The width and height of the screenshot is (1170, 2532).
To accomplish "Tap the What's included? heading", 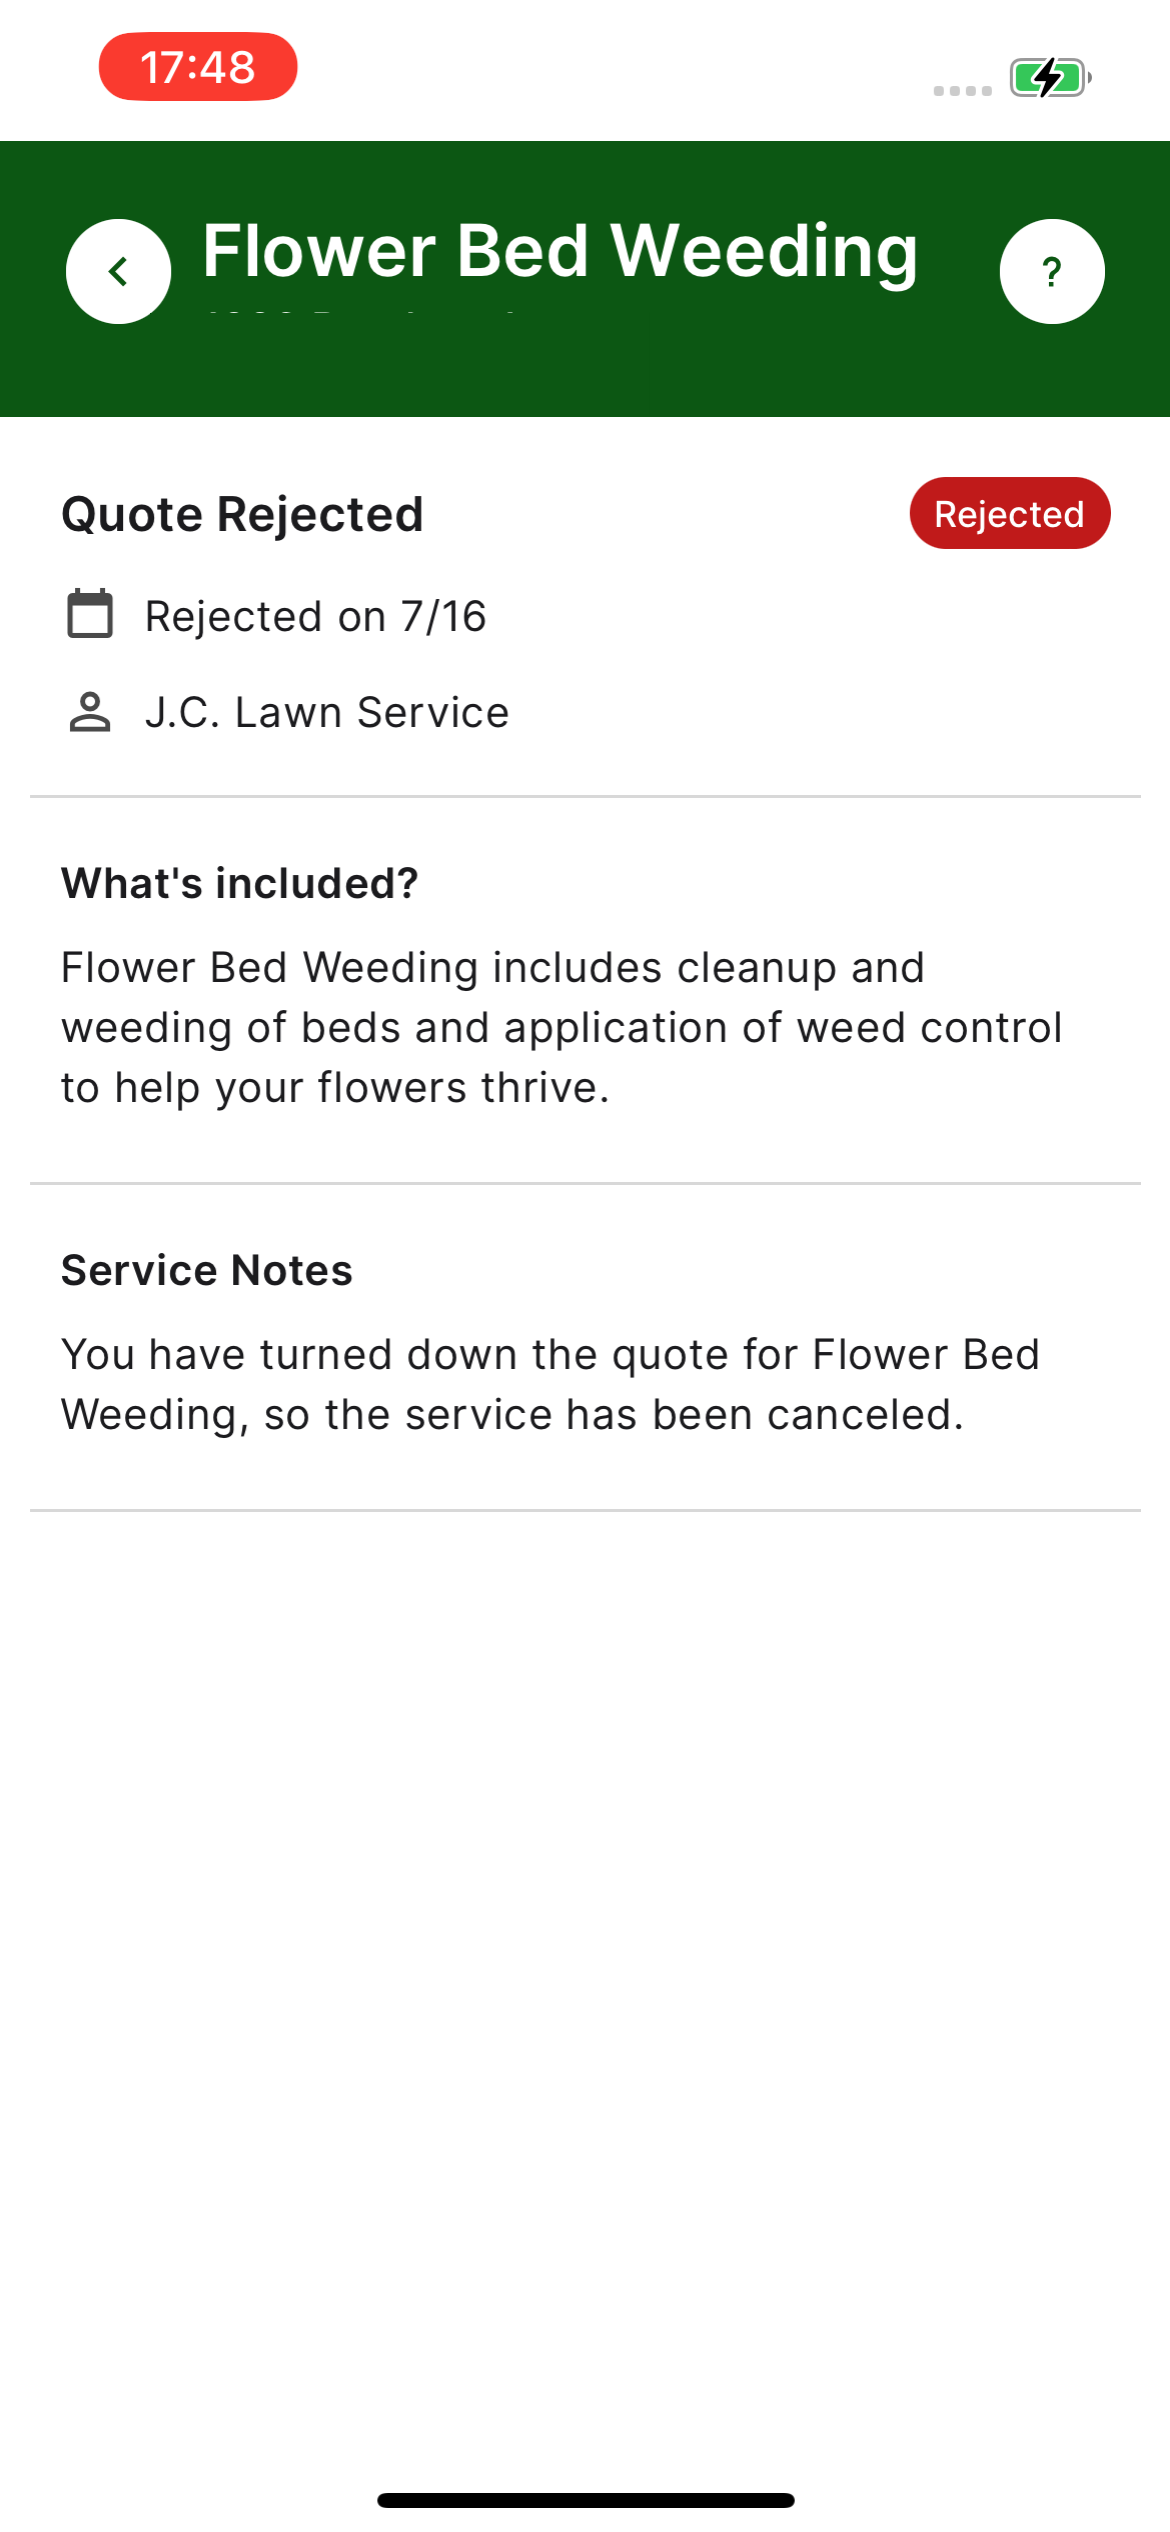I will [240, 883].
